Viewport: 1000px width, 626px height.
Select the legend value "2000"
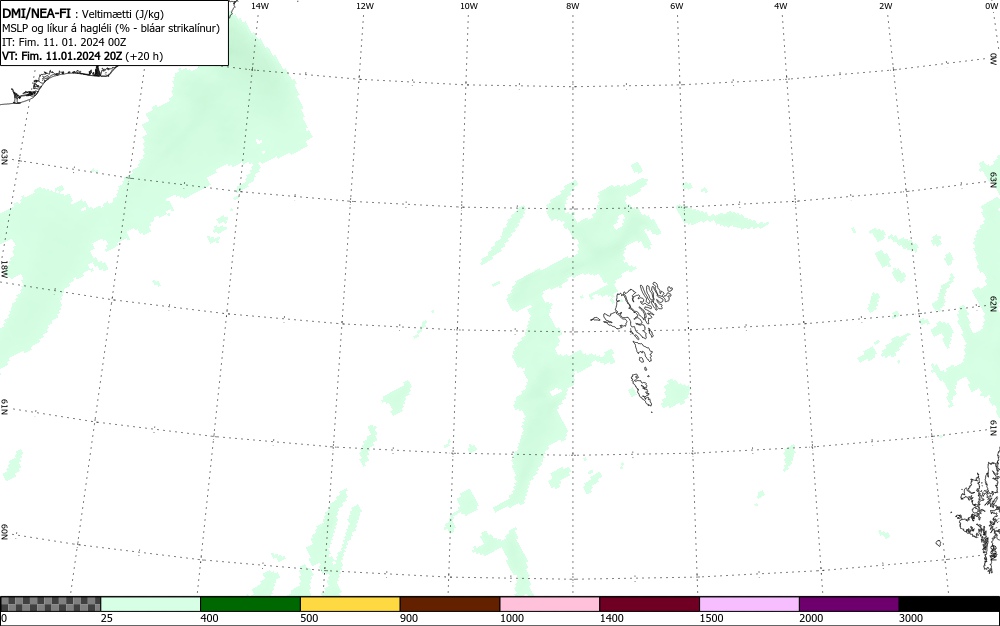(x=811, y=618)
